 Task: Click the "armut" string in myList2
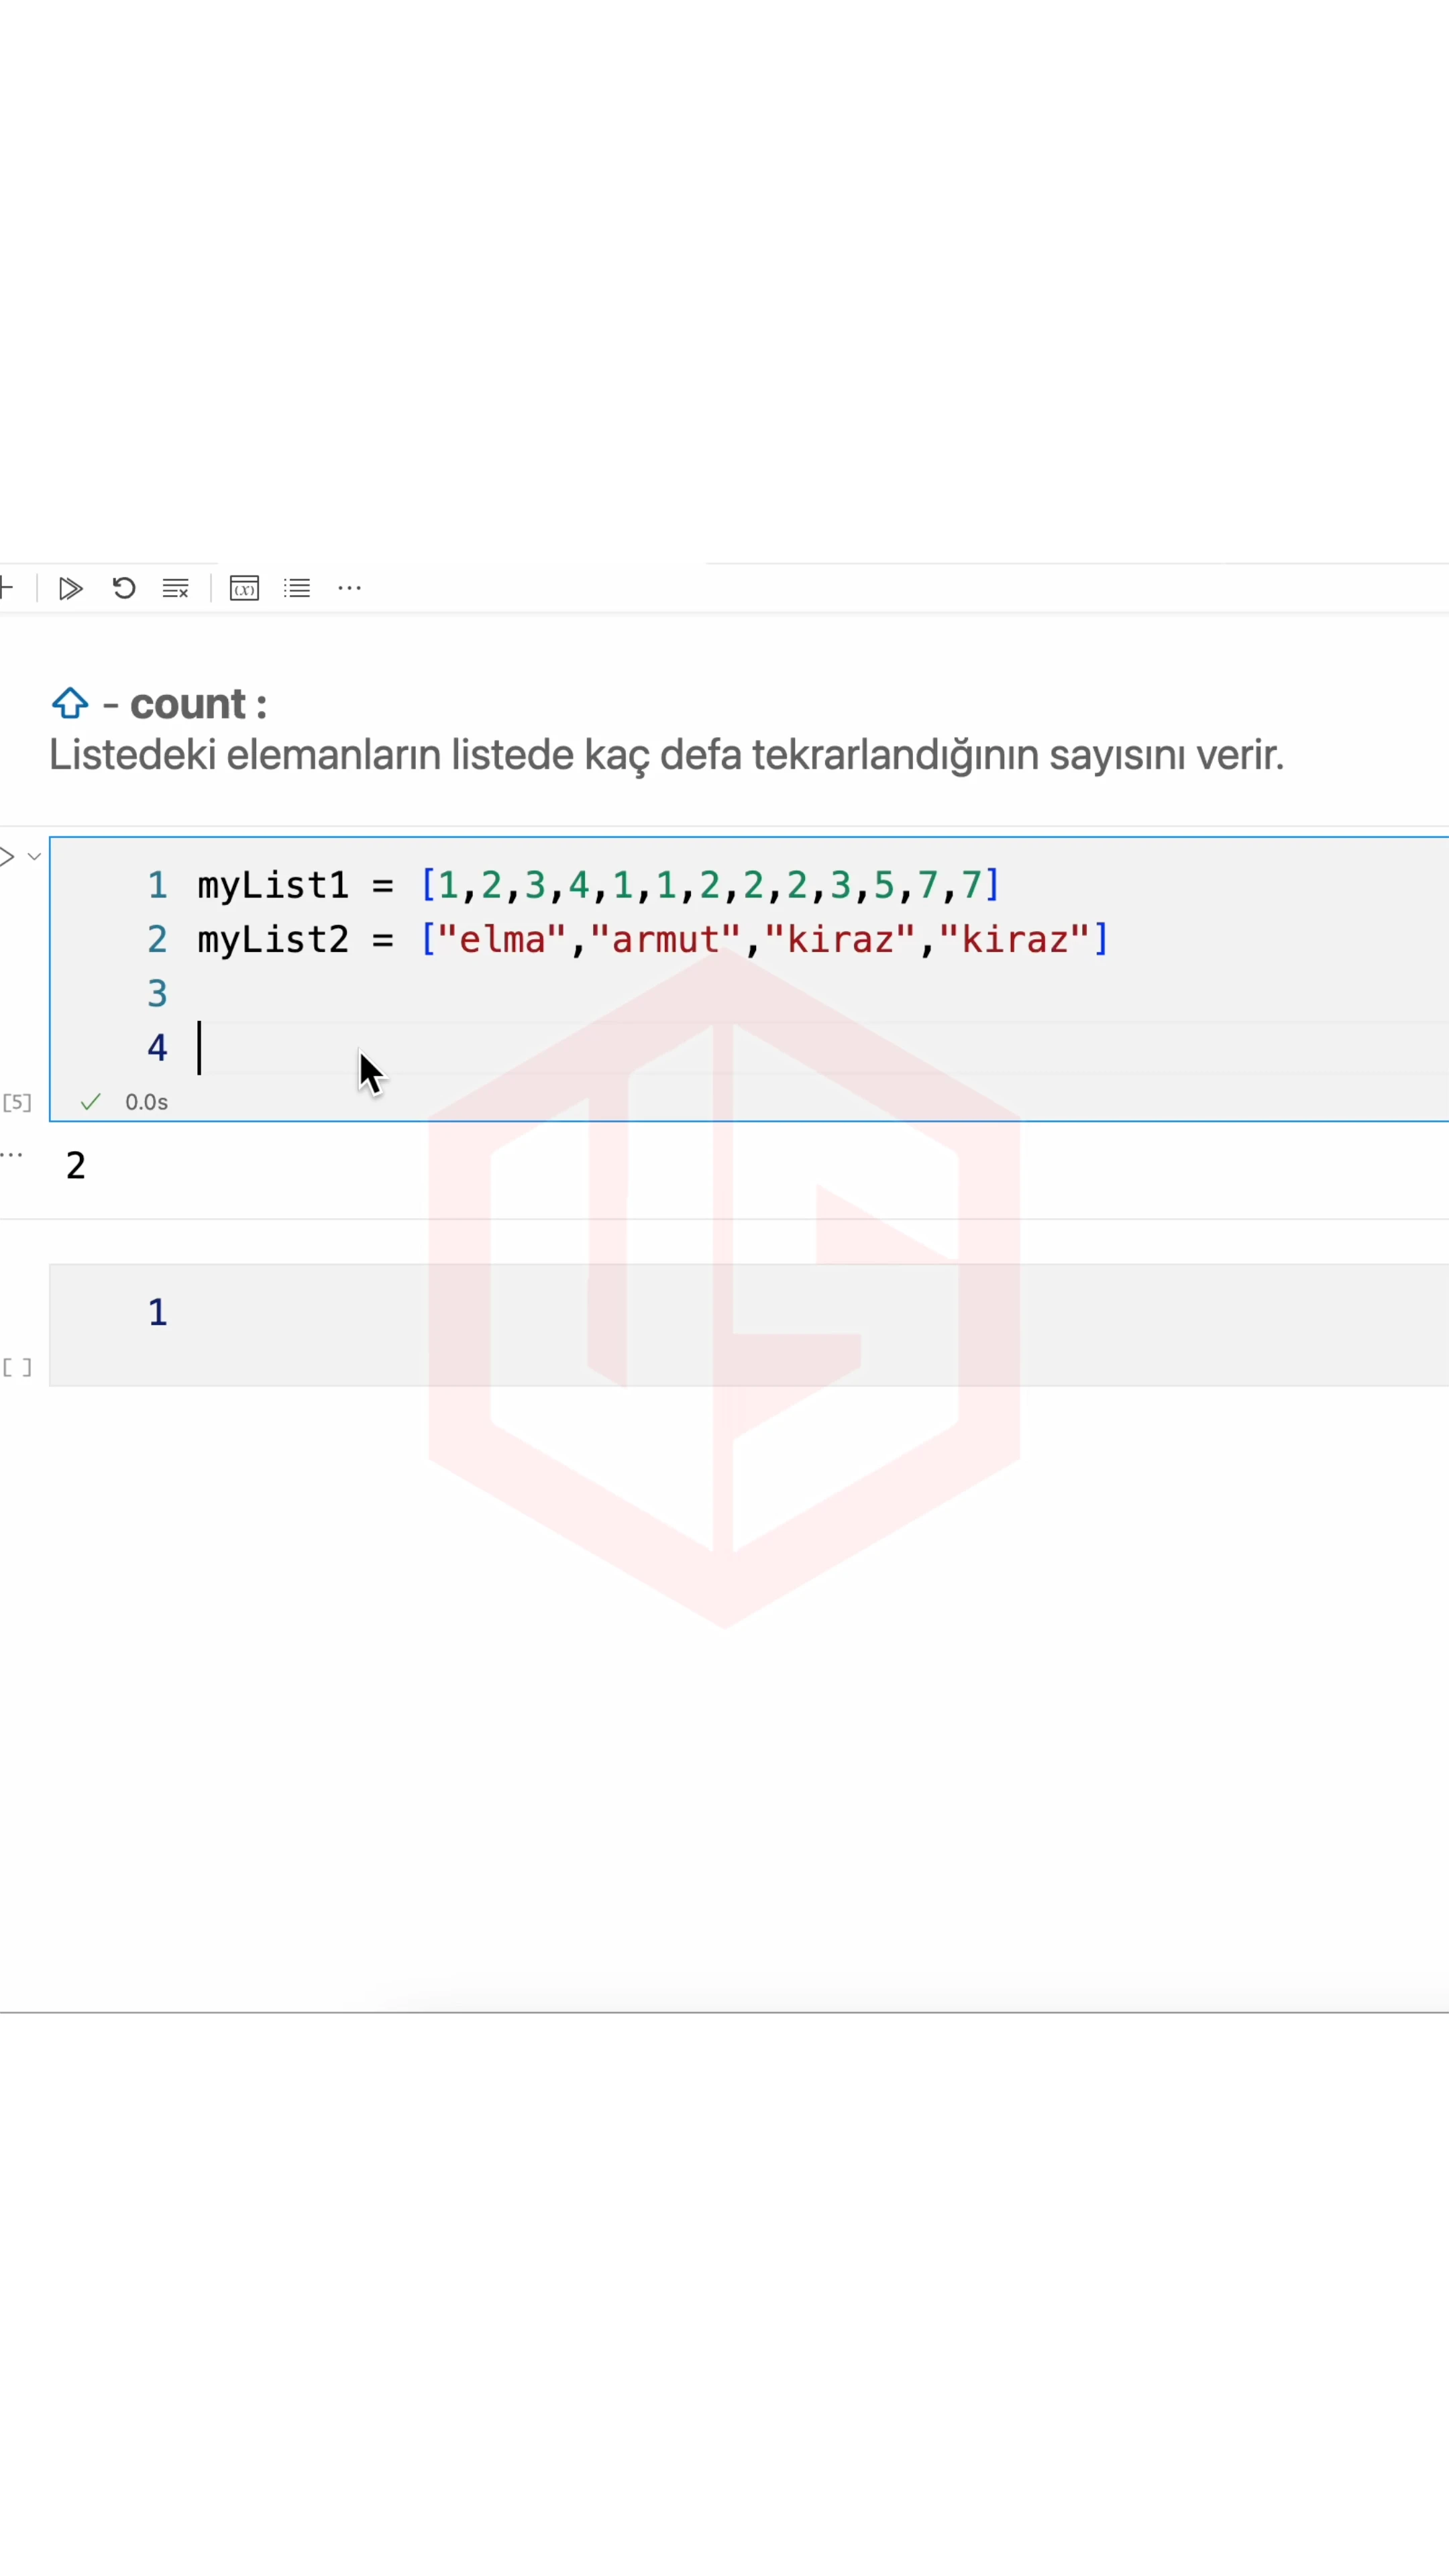point(666,940)
